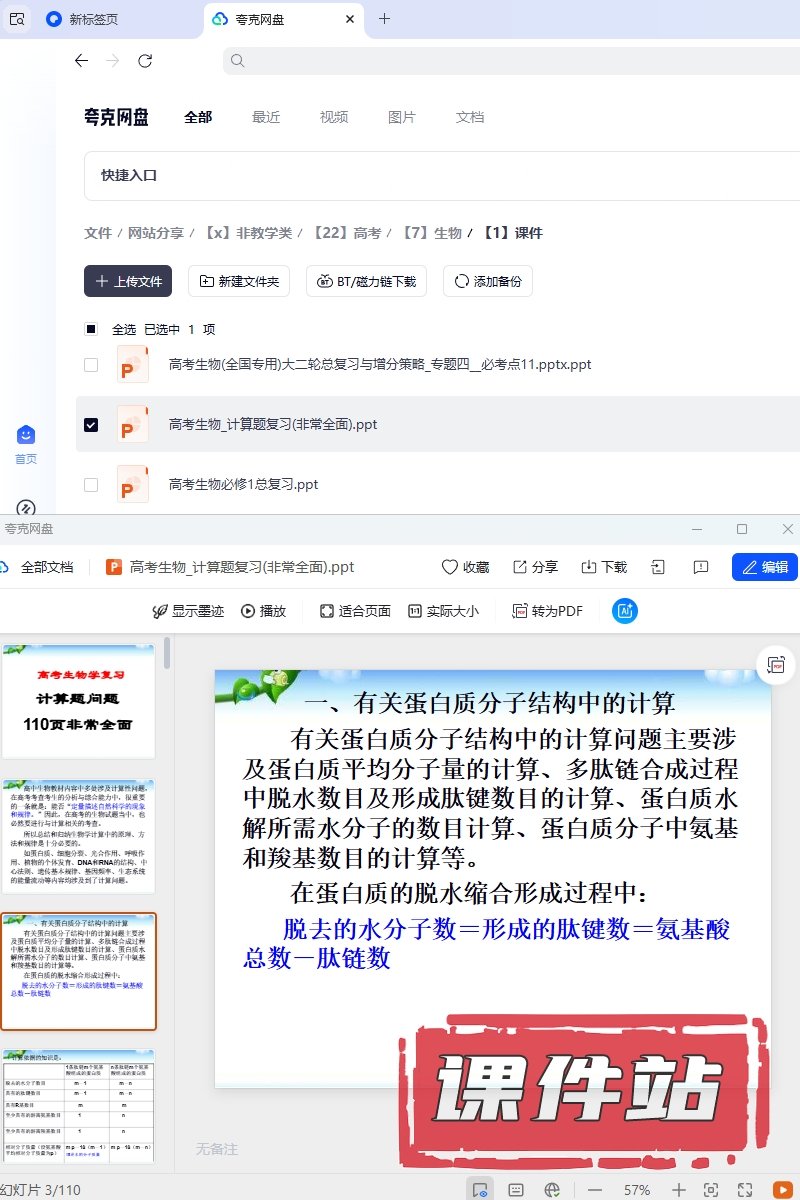
Task: Switch to the 文档 tab
Action: (470, 117)
